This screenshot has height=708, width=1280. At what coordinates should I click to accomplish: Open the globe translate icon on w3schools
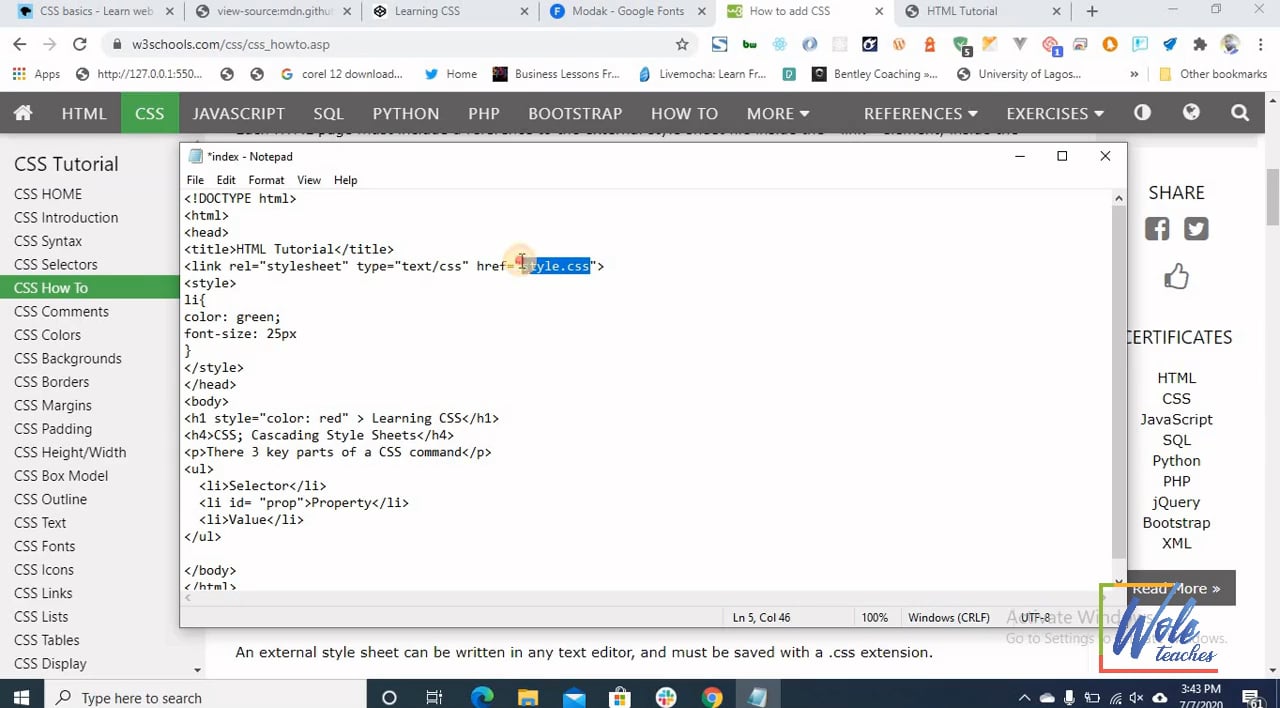[1191, 113]
